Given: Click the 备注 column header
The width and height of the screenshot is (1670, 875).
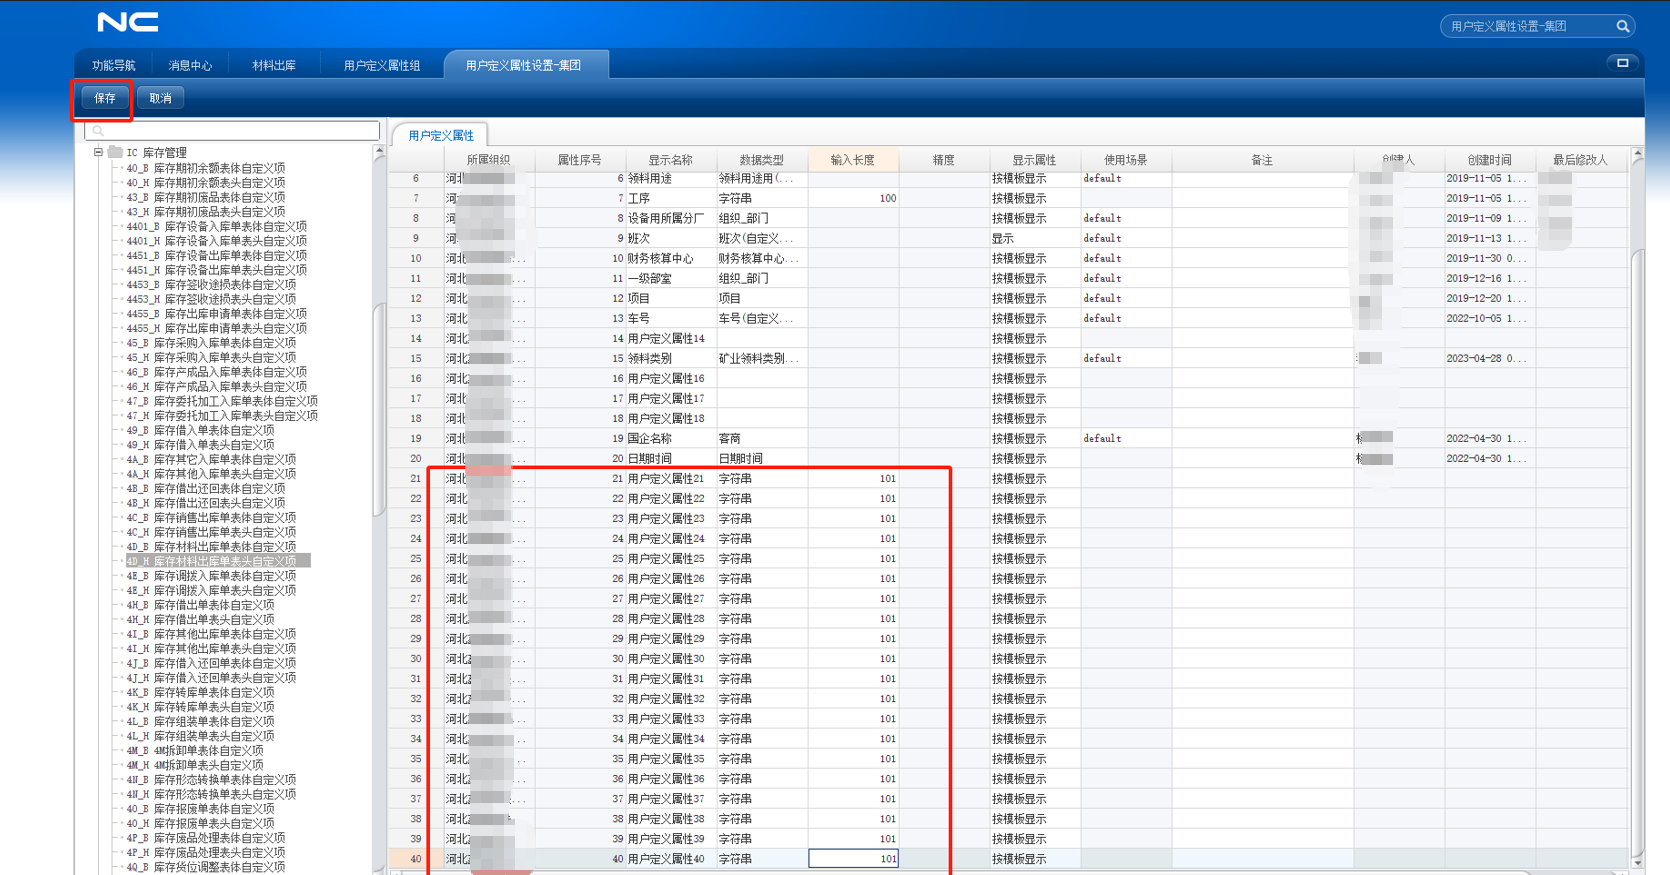Looking at the screenshot, I should coord(1263,160).
